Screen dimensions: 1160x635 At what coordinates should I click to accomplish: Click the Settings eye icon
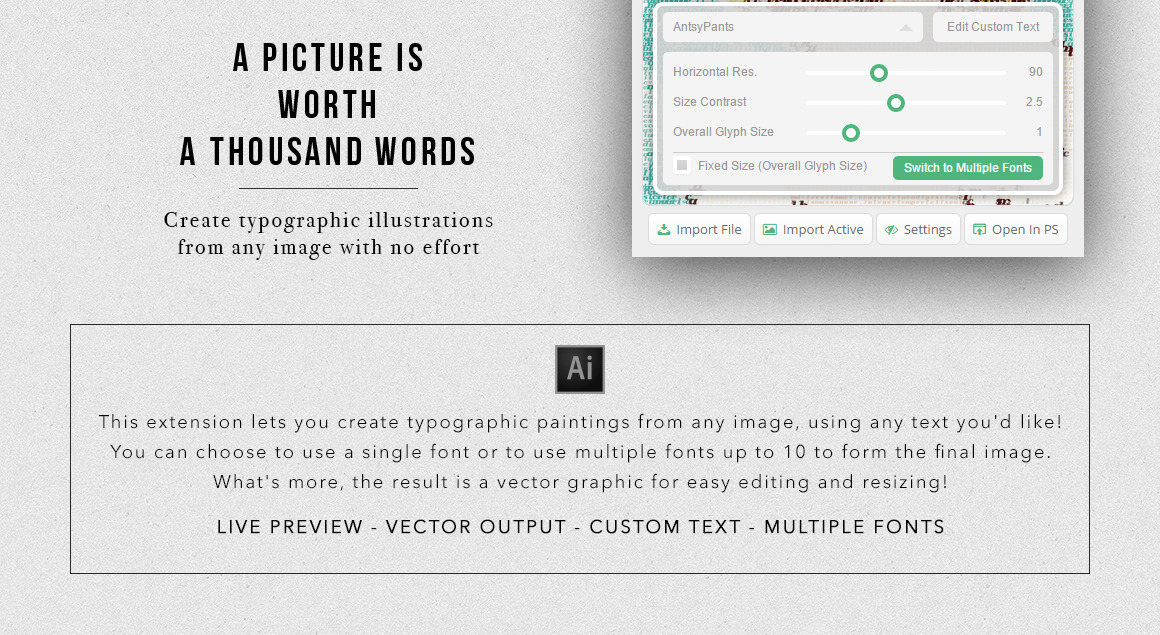point(891,230)
